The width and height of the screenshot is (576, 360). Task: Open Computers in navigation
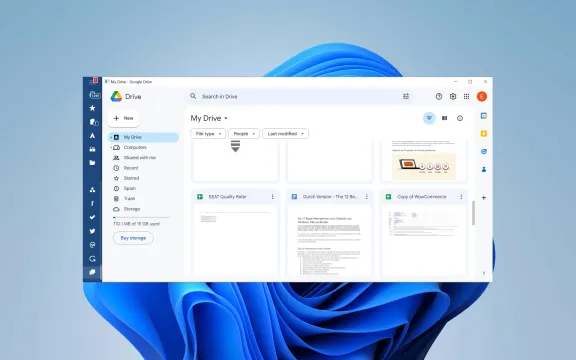click(x=135, y=147)
